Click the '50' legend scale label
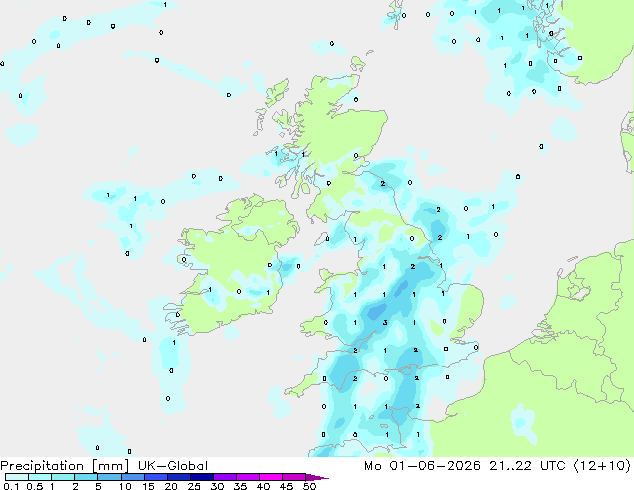 [x=309, y=486]
